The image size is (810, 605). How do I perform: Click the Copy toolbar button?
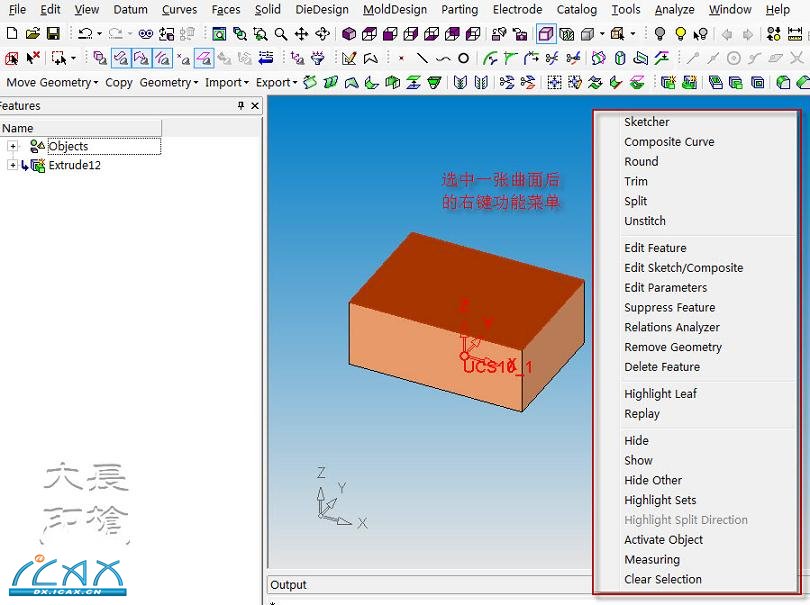(119, 82)
